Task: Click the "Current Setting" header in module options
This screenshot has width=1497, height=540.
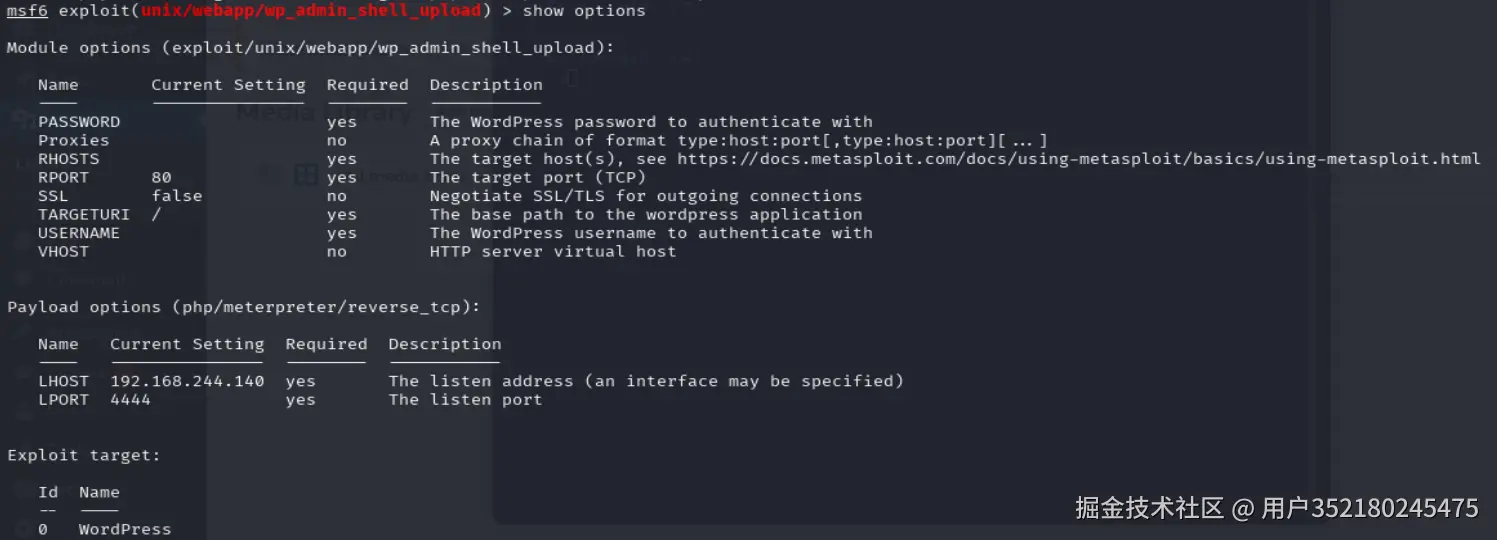Action: tap(228, 85)
